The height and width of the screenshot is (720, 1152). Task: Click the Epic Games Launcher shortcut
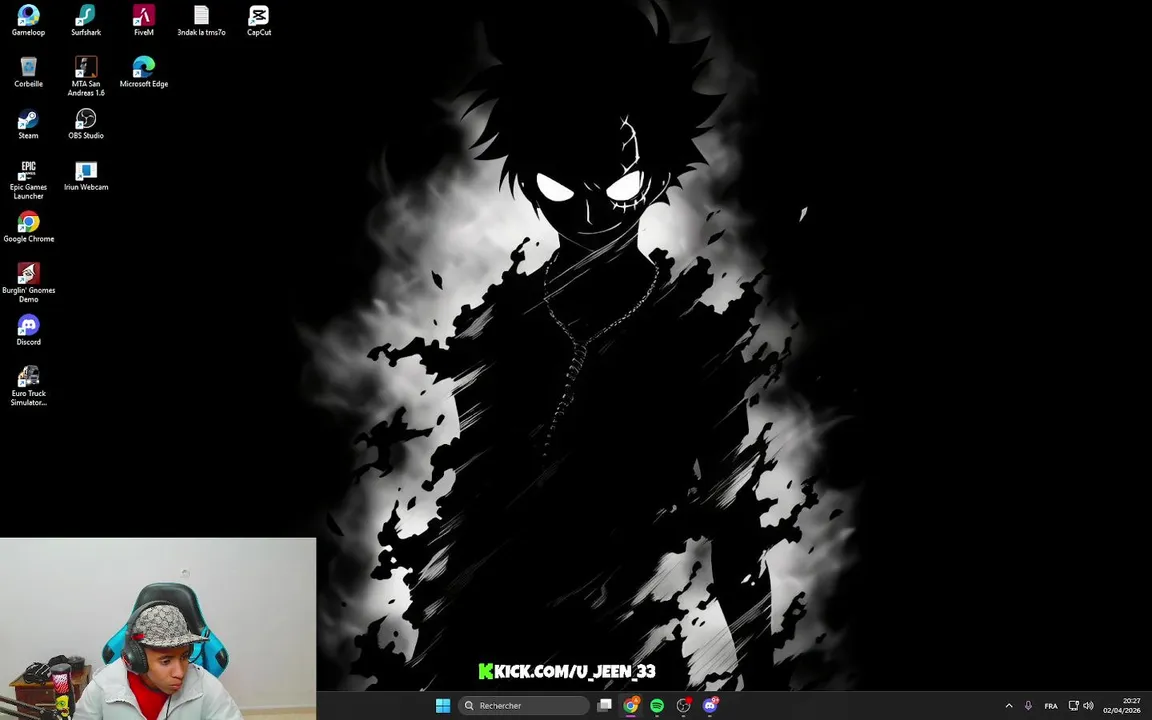pyautogui.click(x=28, y=179)
